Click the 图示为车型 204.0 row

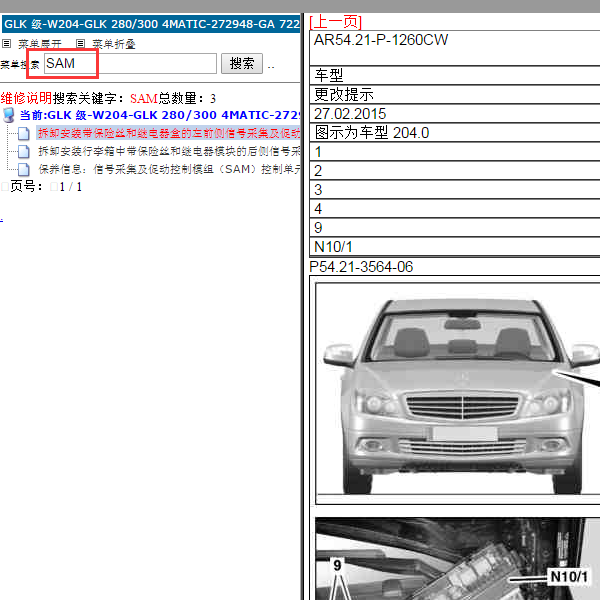tap(455, 132)
